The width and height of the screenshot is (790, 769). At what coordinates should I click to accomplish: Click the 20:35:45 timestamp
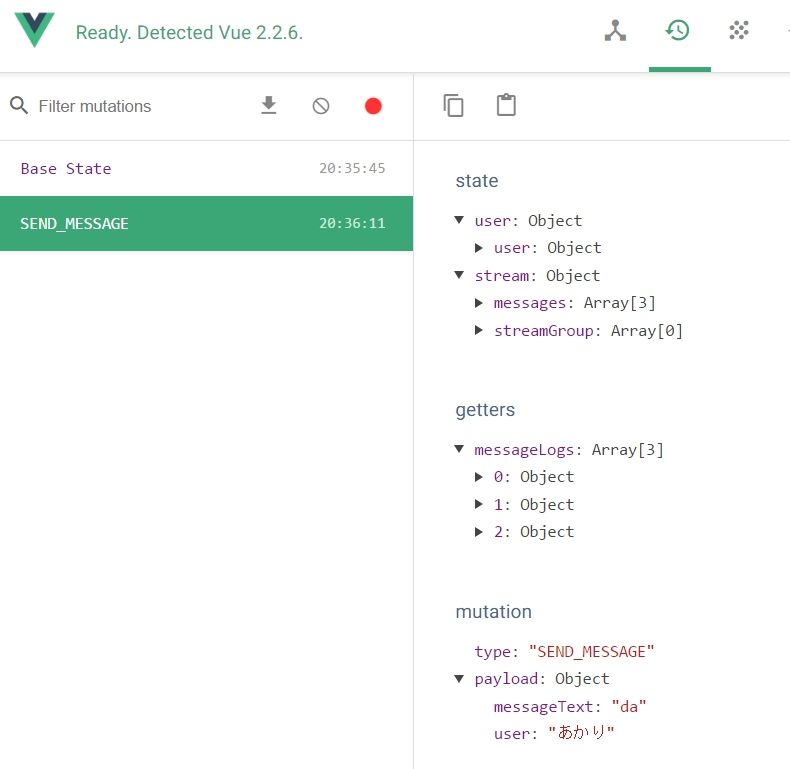click(352, 168)
